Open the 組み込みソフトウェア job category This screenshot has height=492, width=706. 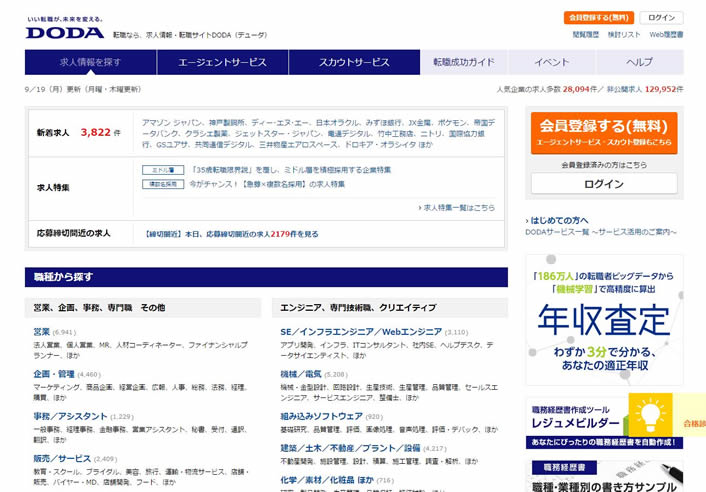321,416
